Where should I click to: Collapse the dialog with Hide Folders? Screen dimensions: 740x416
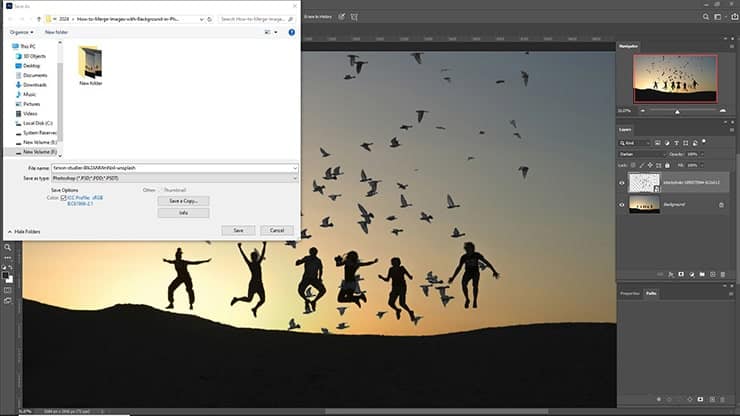point(25,231)
